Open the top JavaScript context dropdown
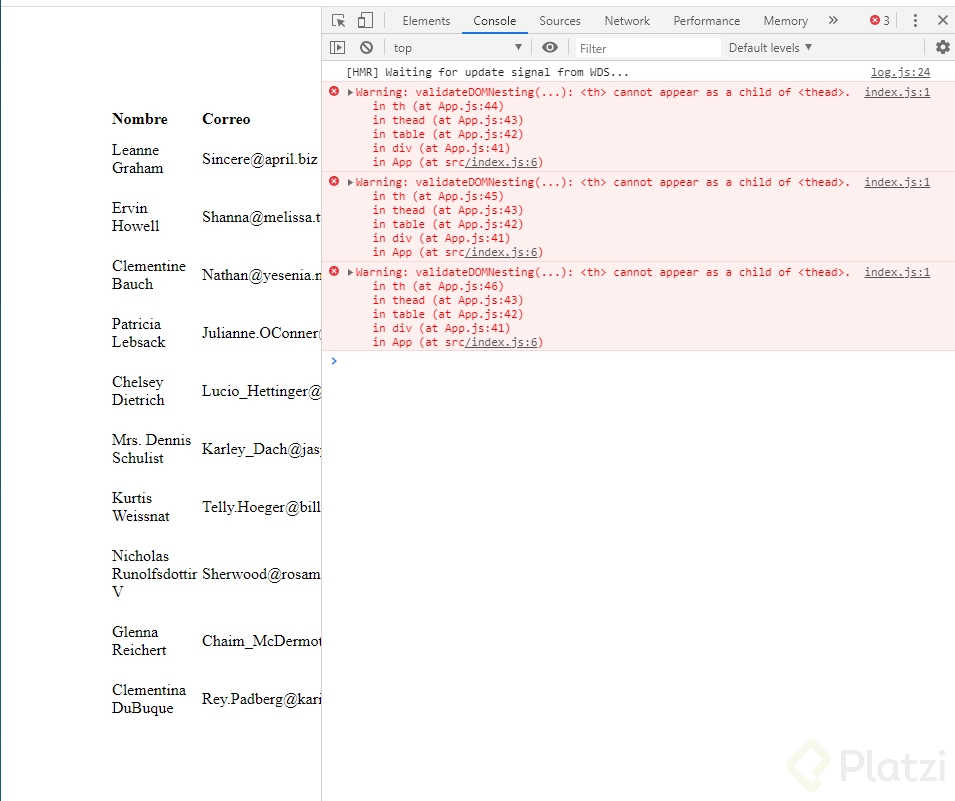The height and width of the screenshot is (801, 955). pyautogui.click(x=457, y=48)
